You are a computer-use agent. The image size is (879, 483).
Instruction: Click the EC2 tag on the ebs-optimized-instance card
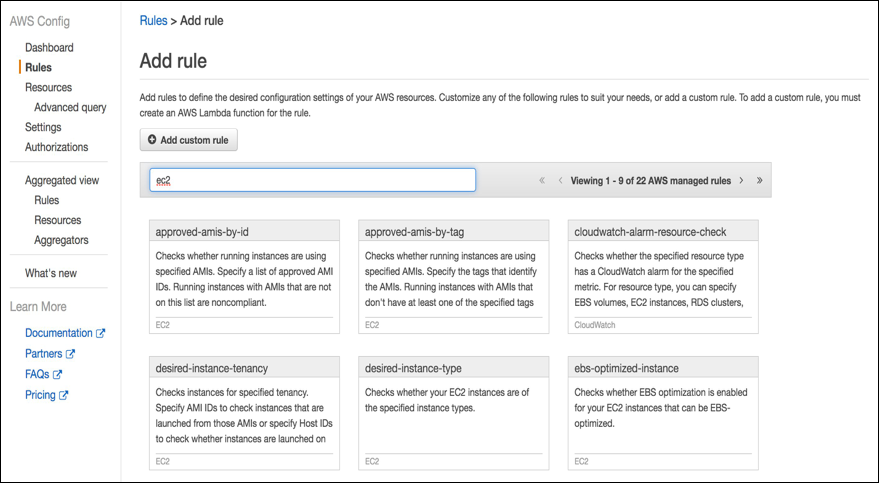tap(581, 462)
